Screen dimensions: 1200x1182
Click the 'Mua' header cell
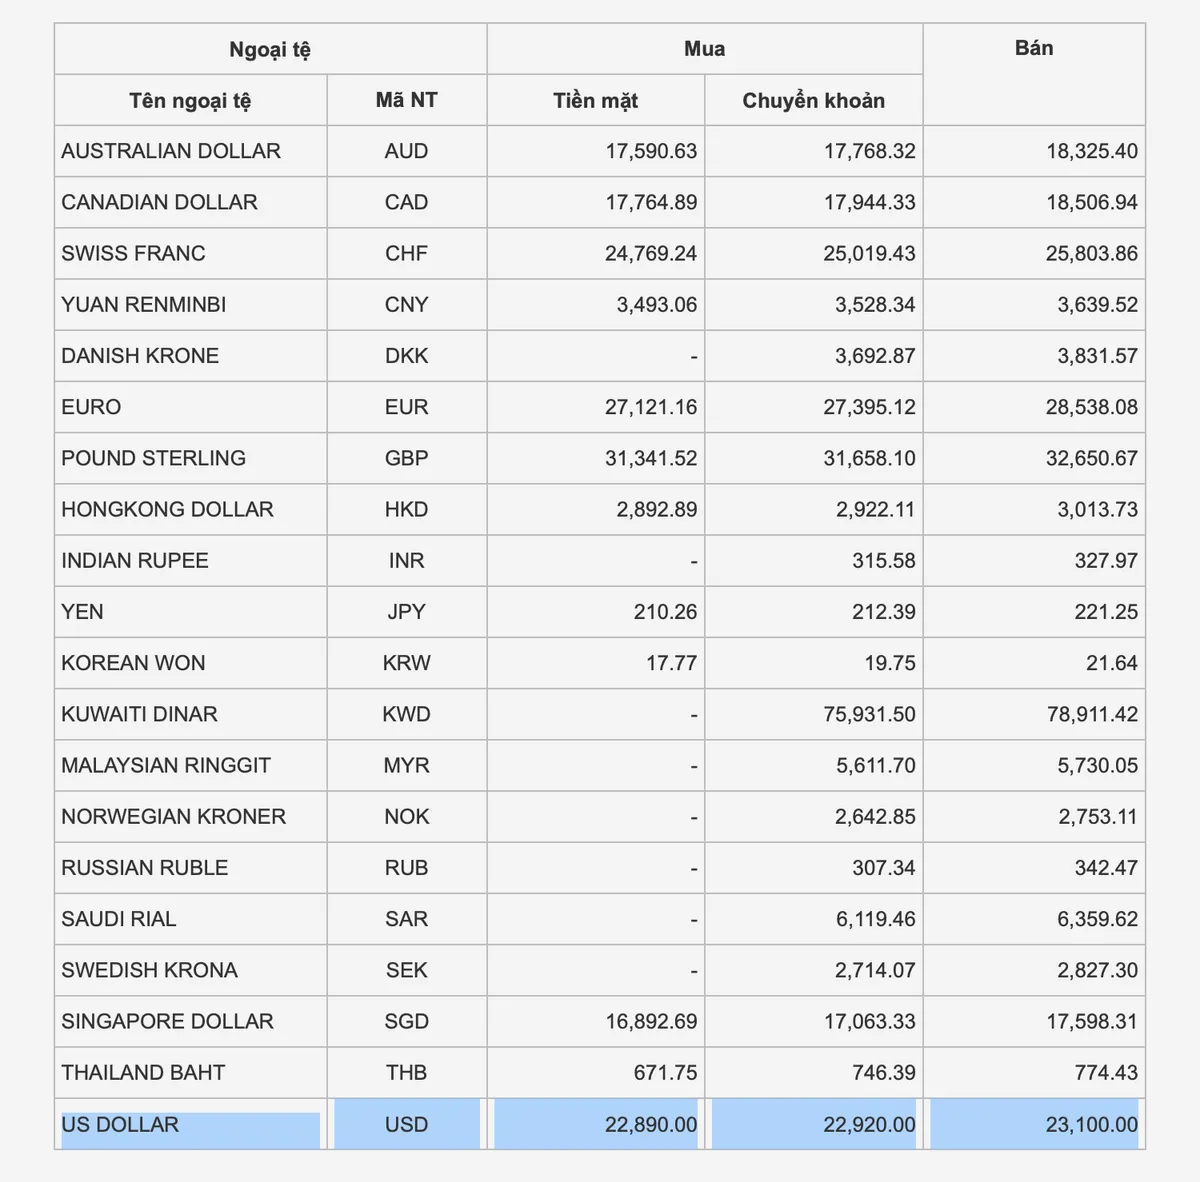(x=704, y=49)
